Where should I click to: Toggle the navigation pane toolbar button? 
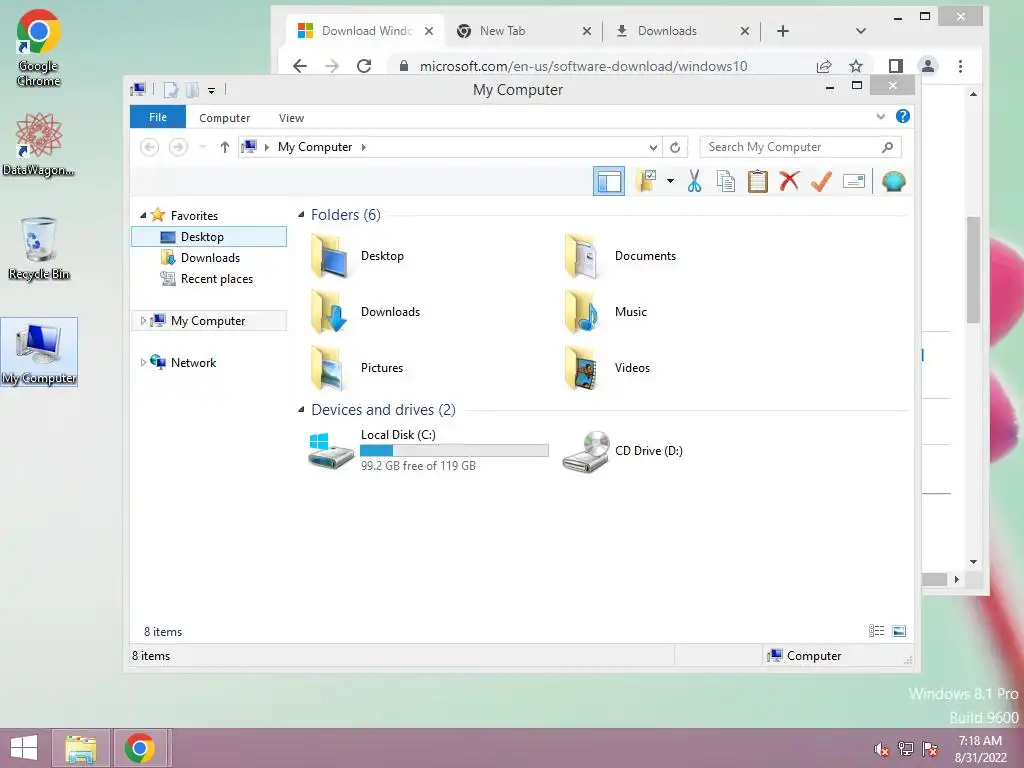pos(609,182)
